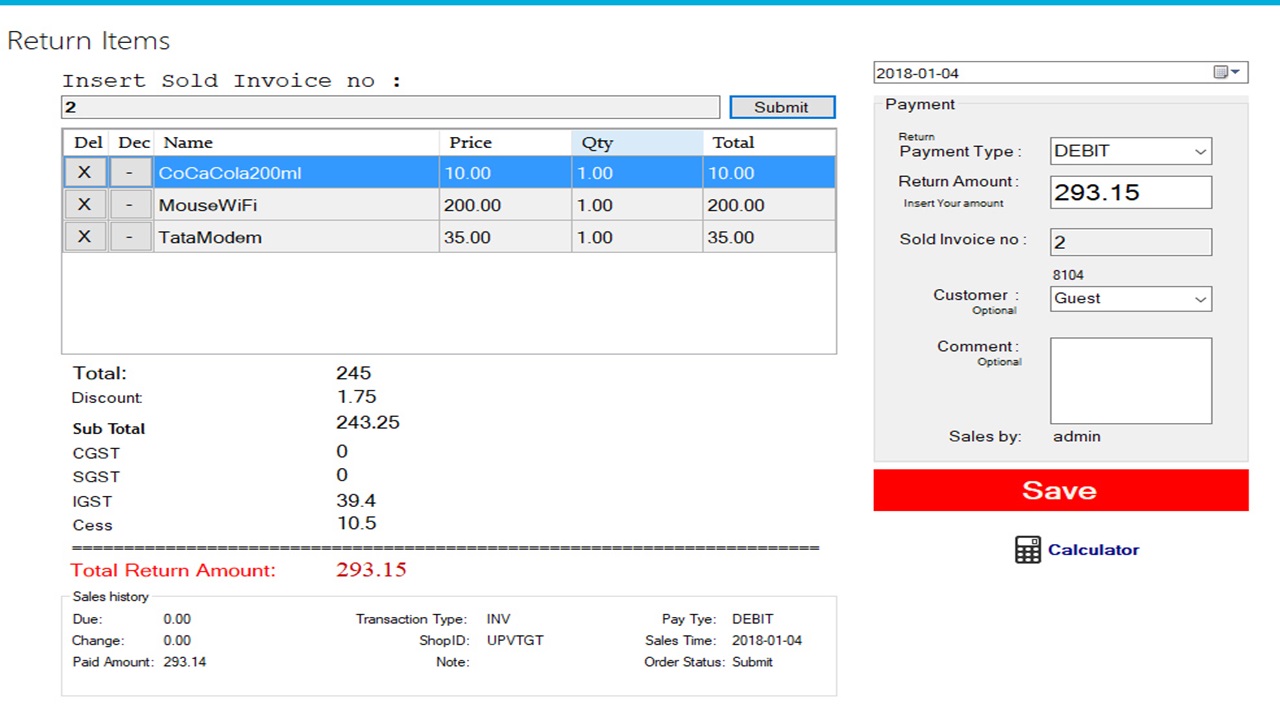Focus the Return Amount field
Screen dimensions: 1280x720
point(1130,192)
